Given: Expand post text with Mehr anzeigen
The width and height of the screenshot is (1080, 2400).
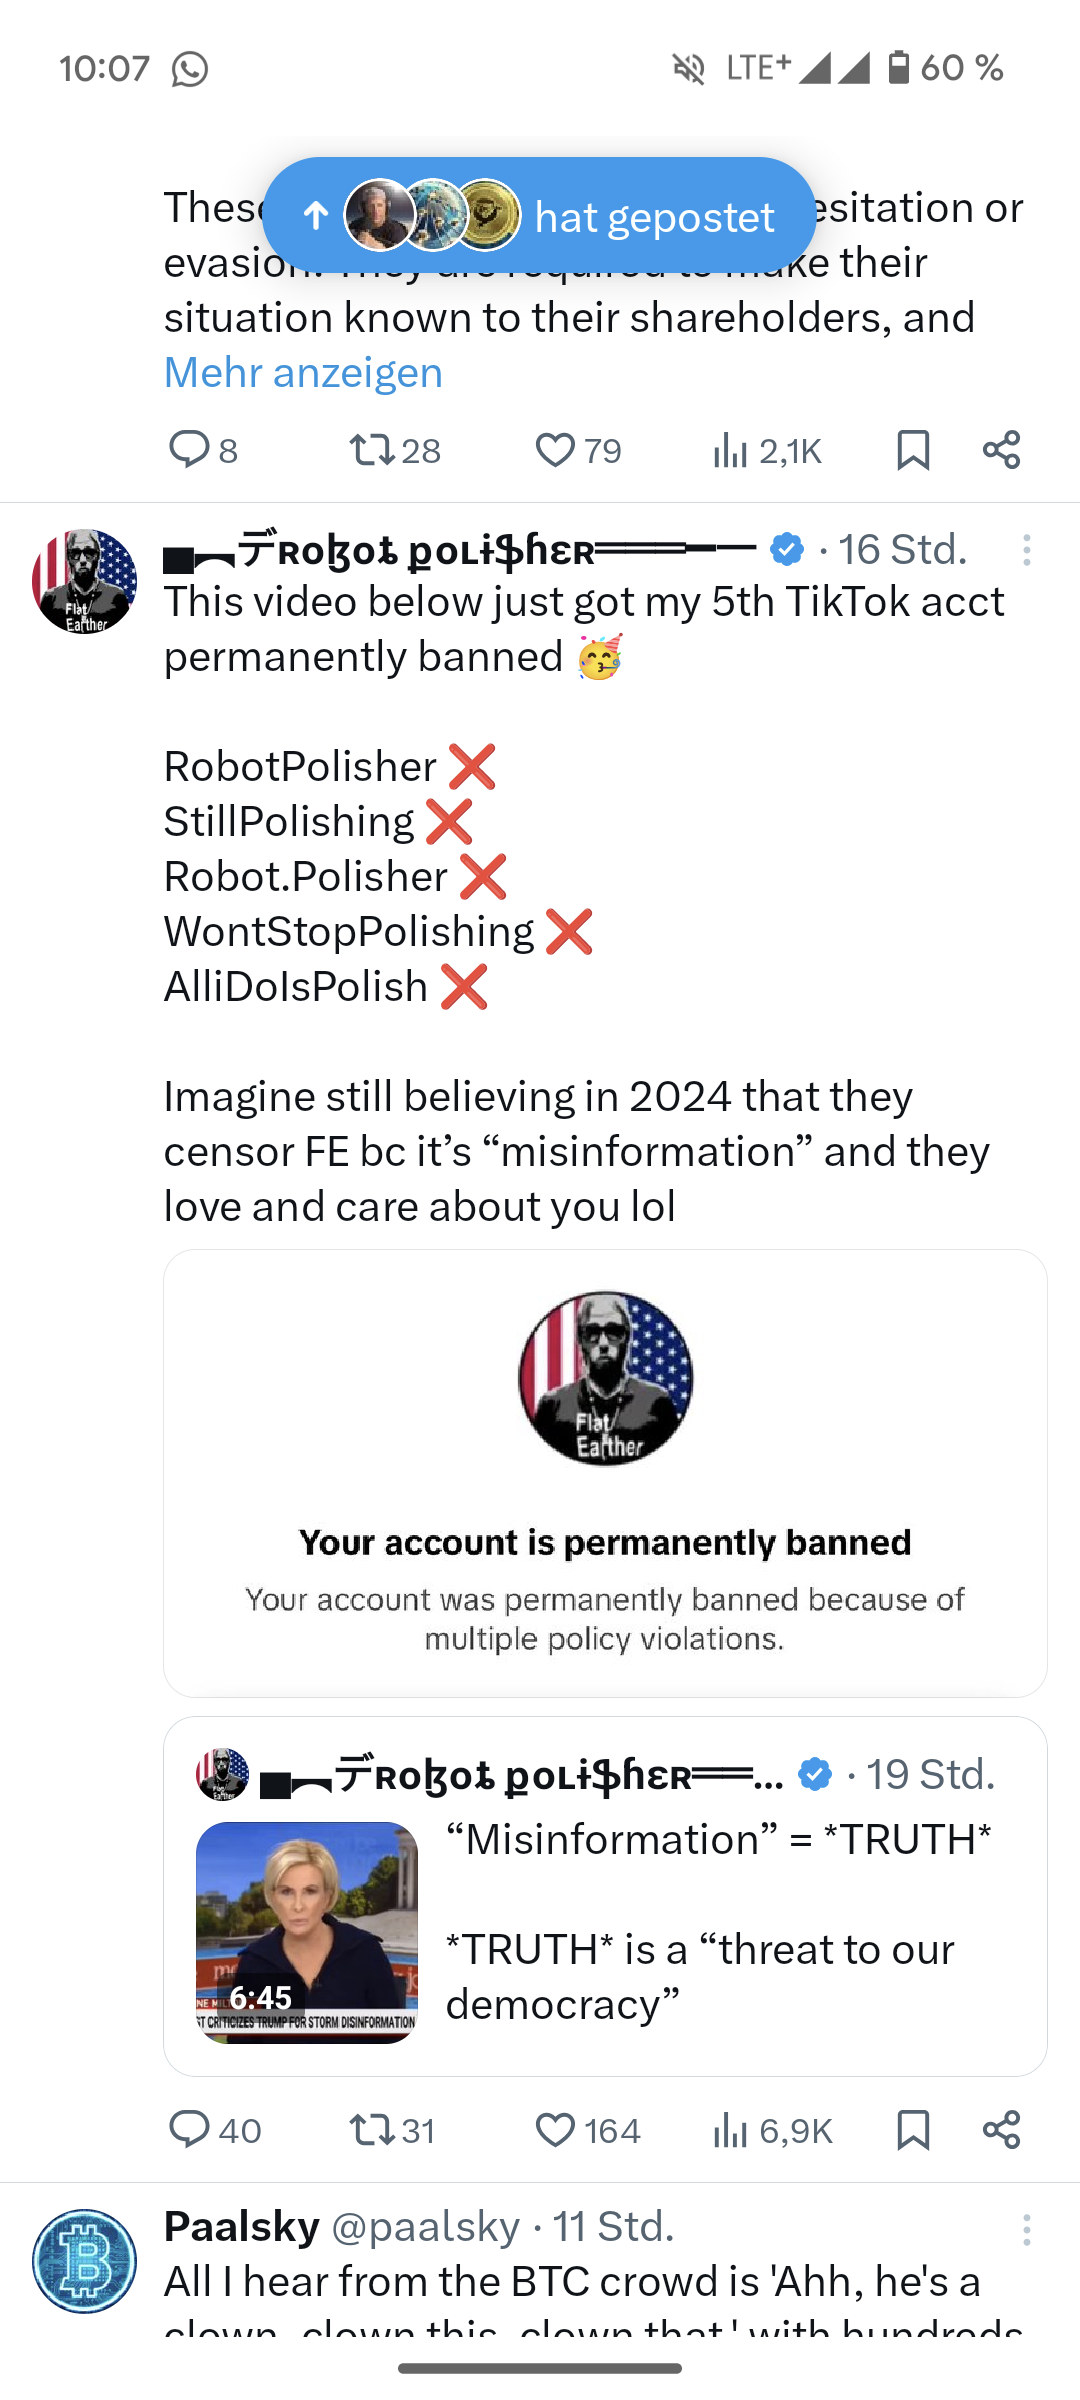Looking at the screenshot, I should pyautogui.click(x=303, y=373).
